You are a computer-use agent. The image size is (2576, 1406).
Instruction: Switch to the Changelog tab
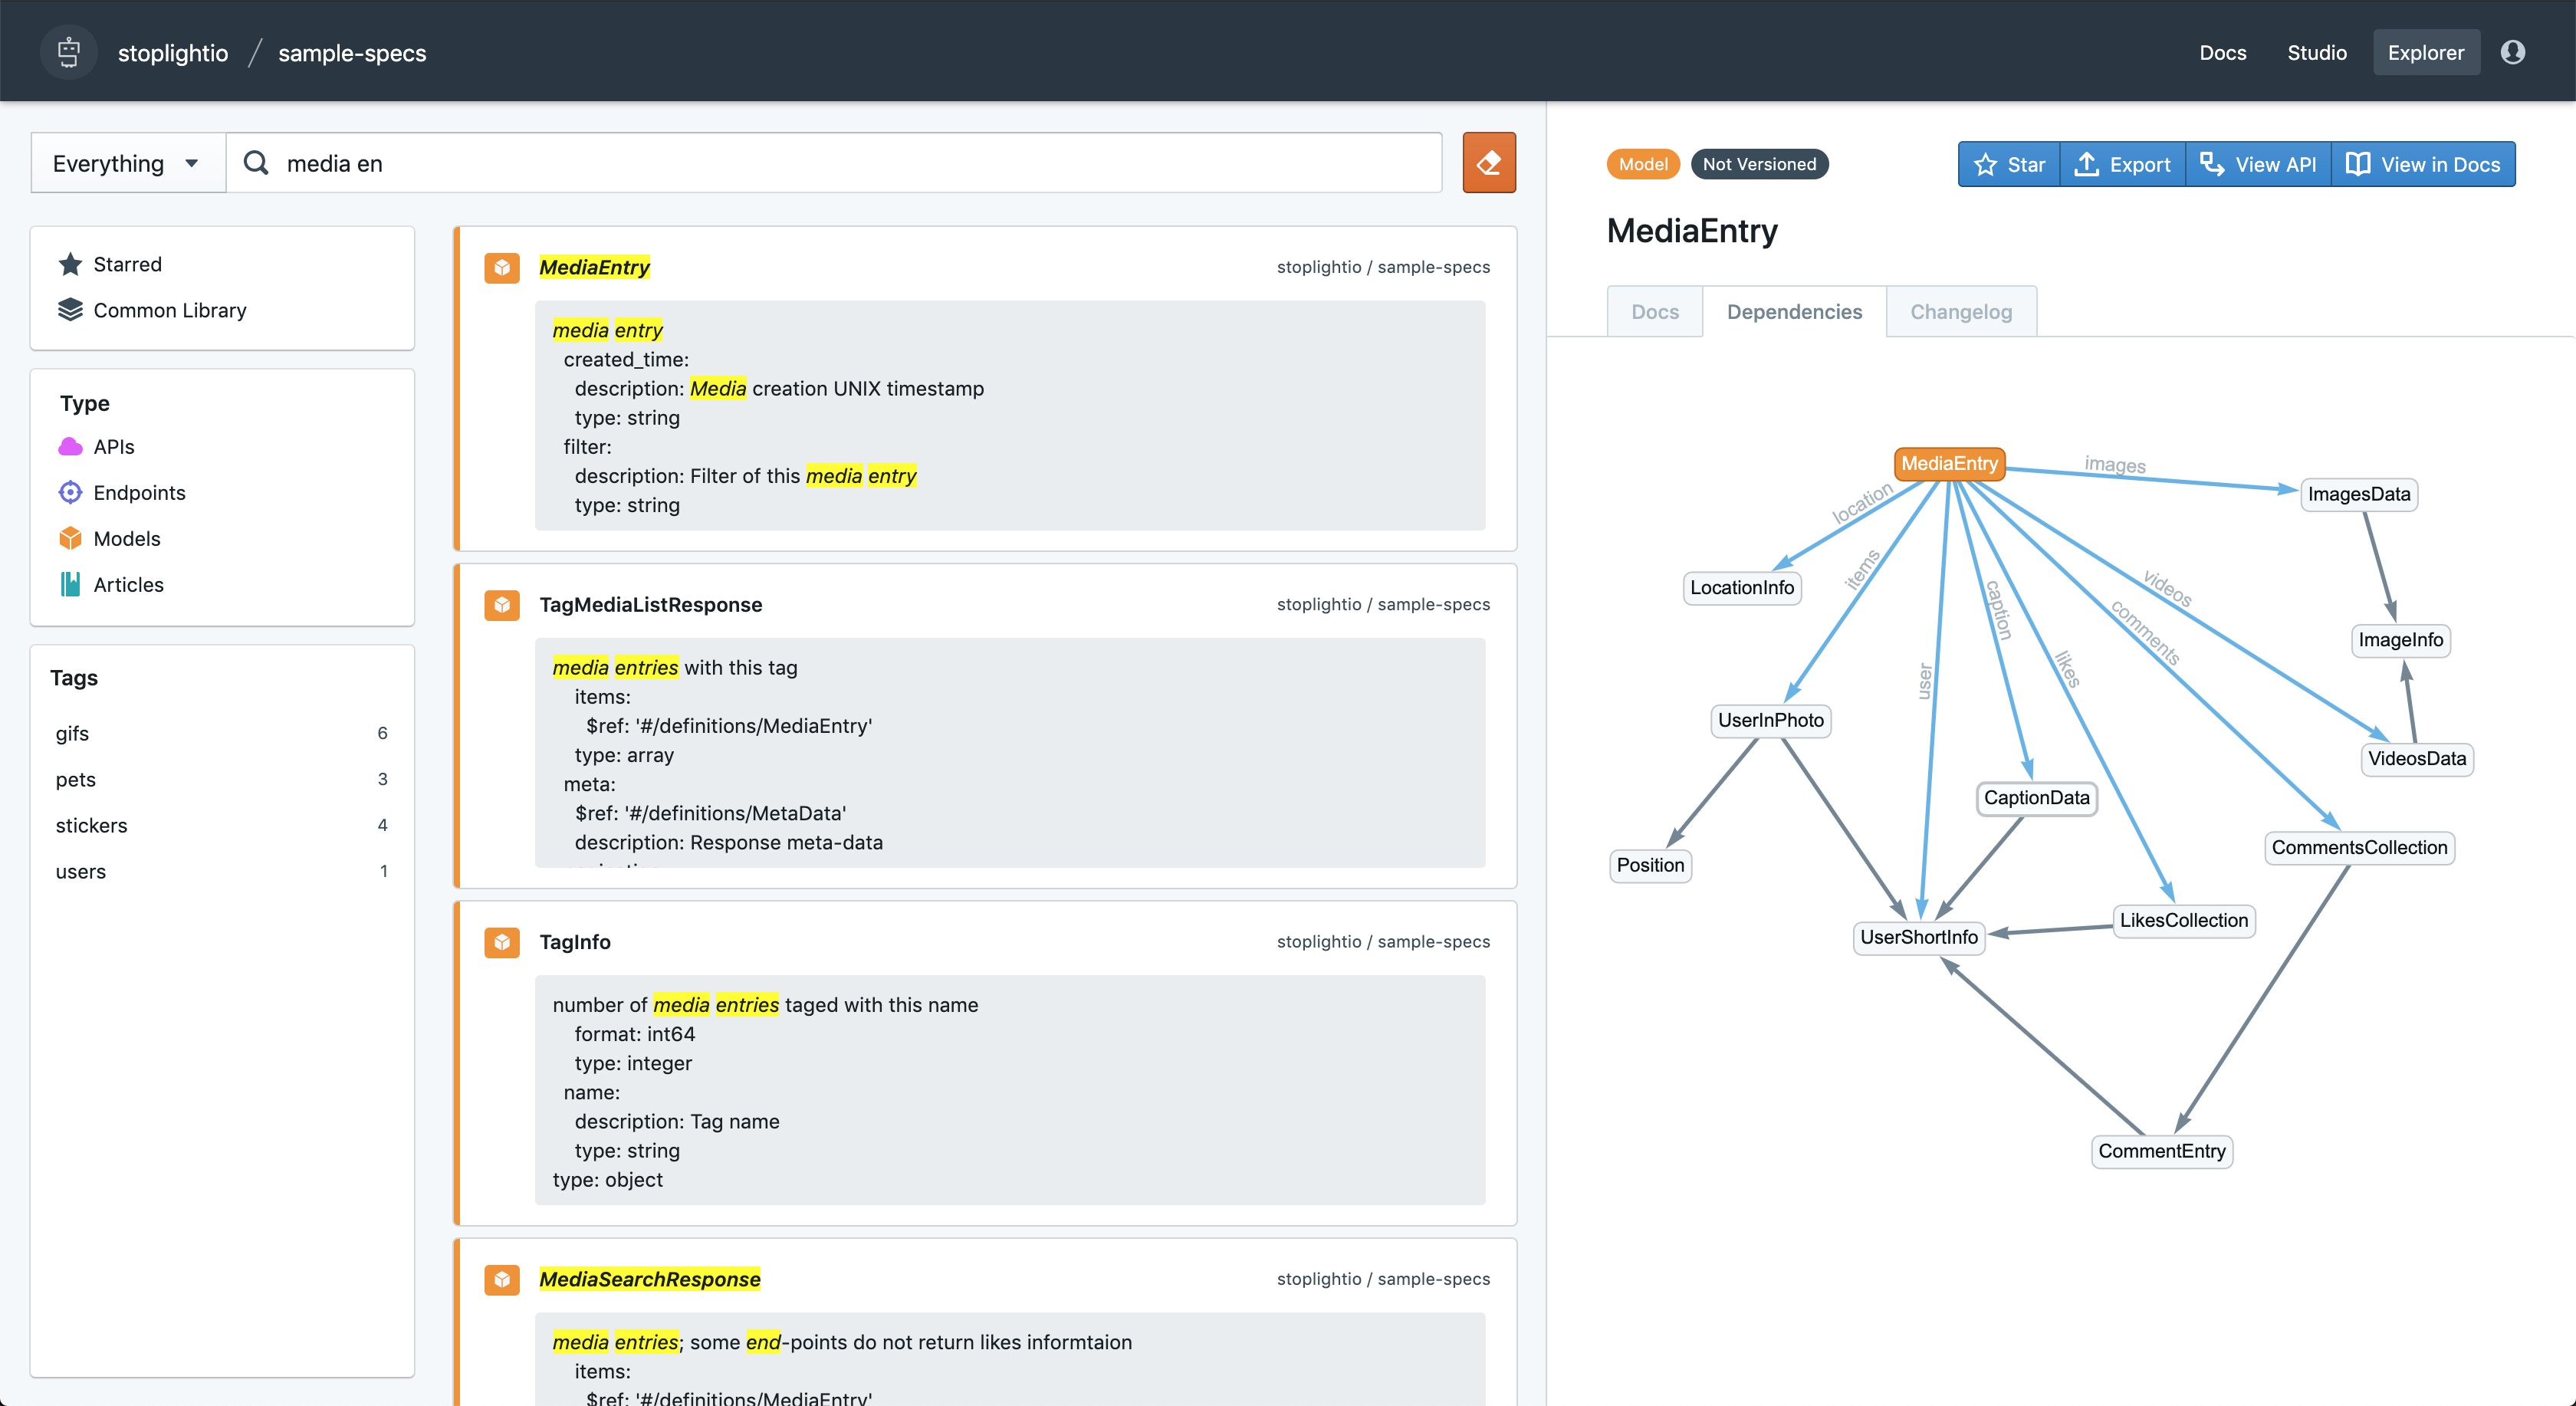[1960, 311]
